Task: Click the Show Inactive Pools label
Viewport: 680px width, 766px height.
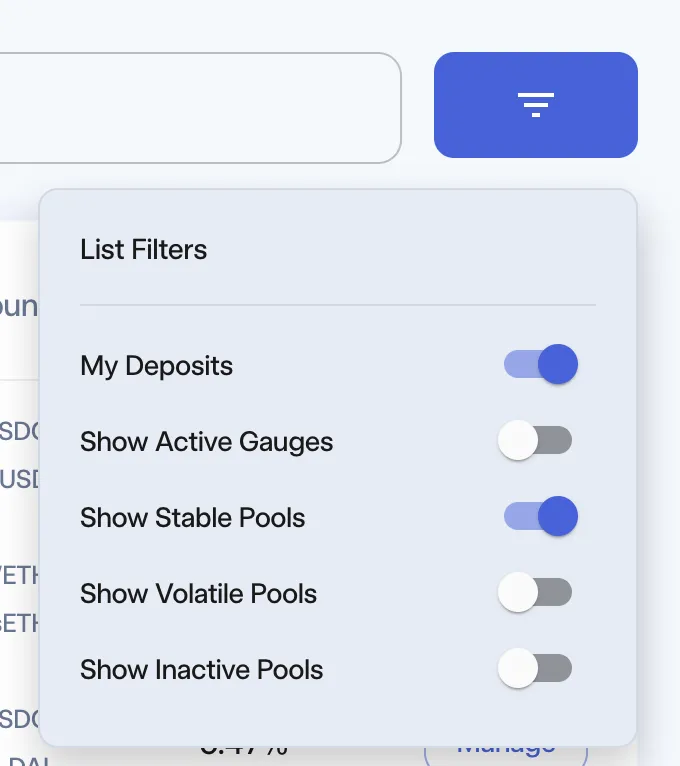Action: point(201,669)
